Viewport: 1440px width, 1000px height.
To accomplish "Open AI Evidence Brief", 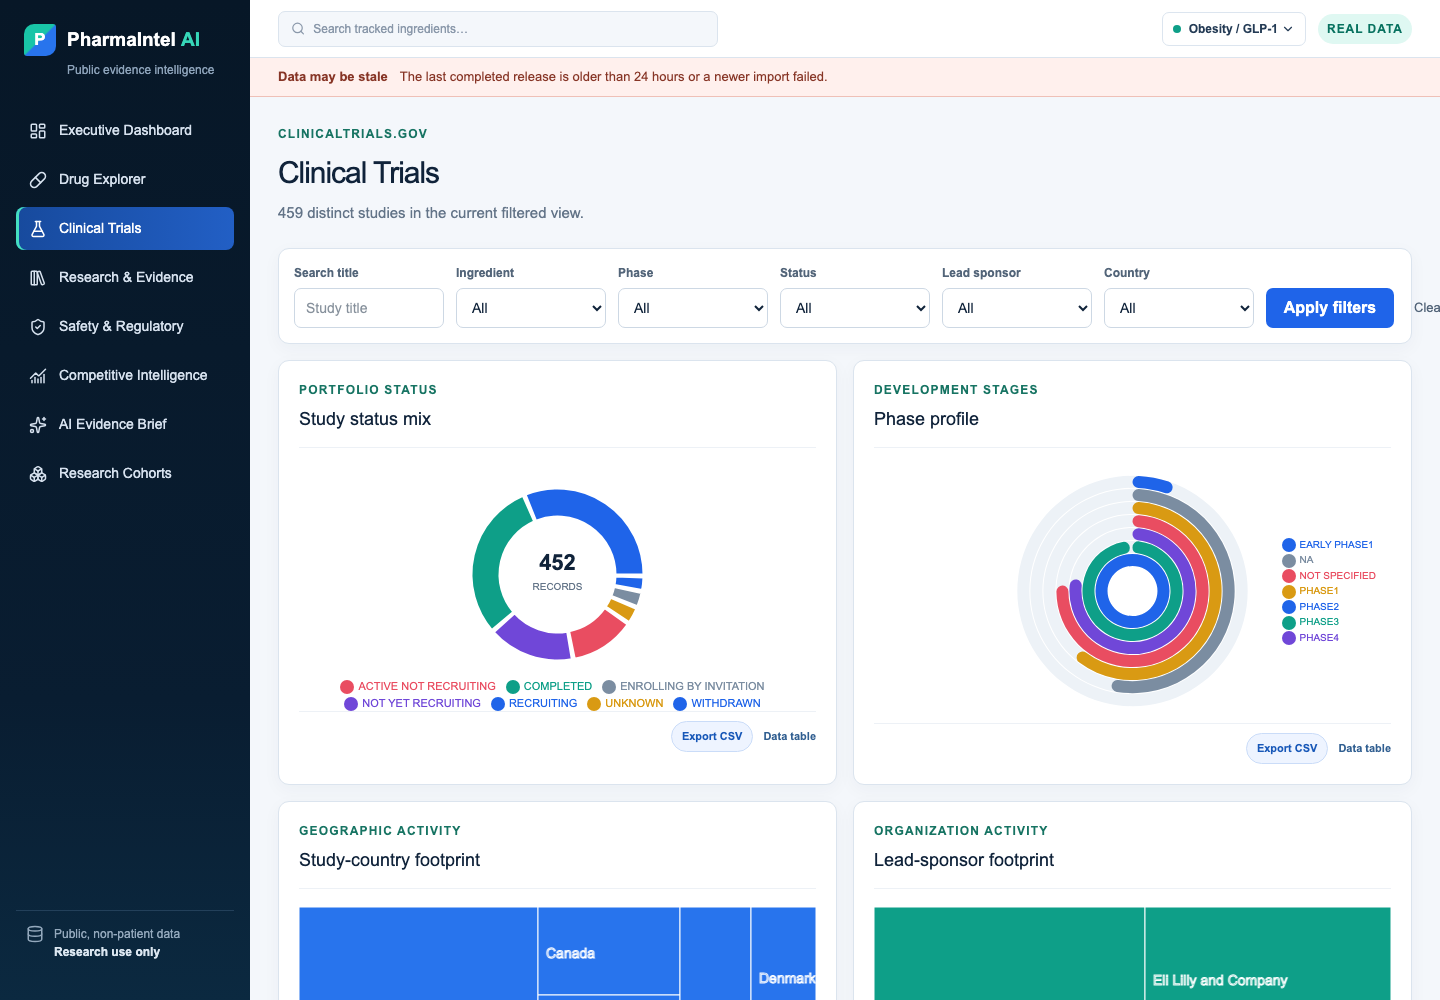I will tap(125, 424).
